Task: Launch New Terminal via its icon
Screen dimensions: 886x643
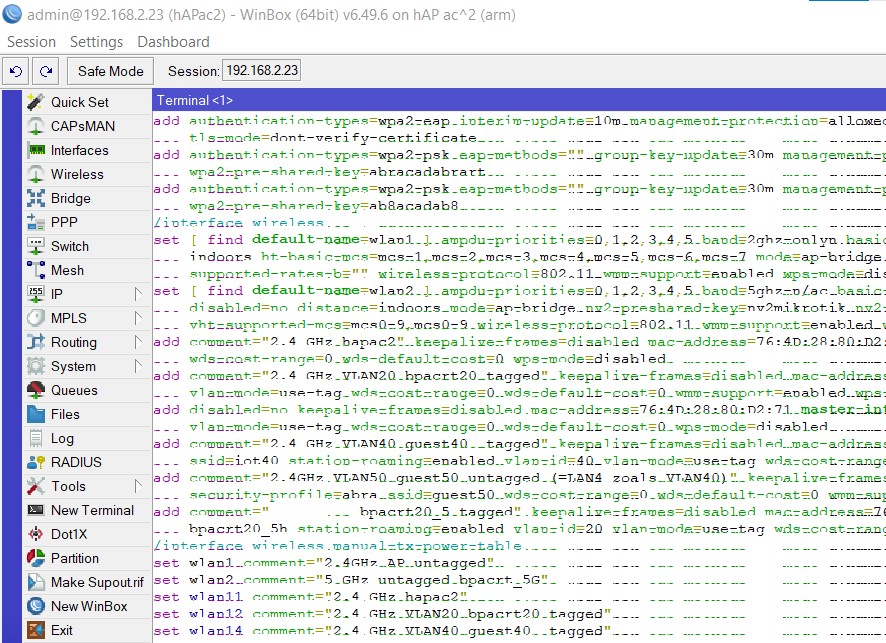Action: tap(36, 510)
